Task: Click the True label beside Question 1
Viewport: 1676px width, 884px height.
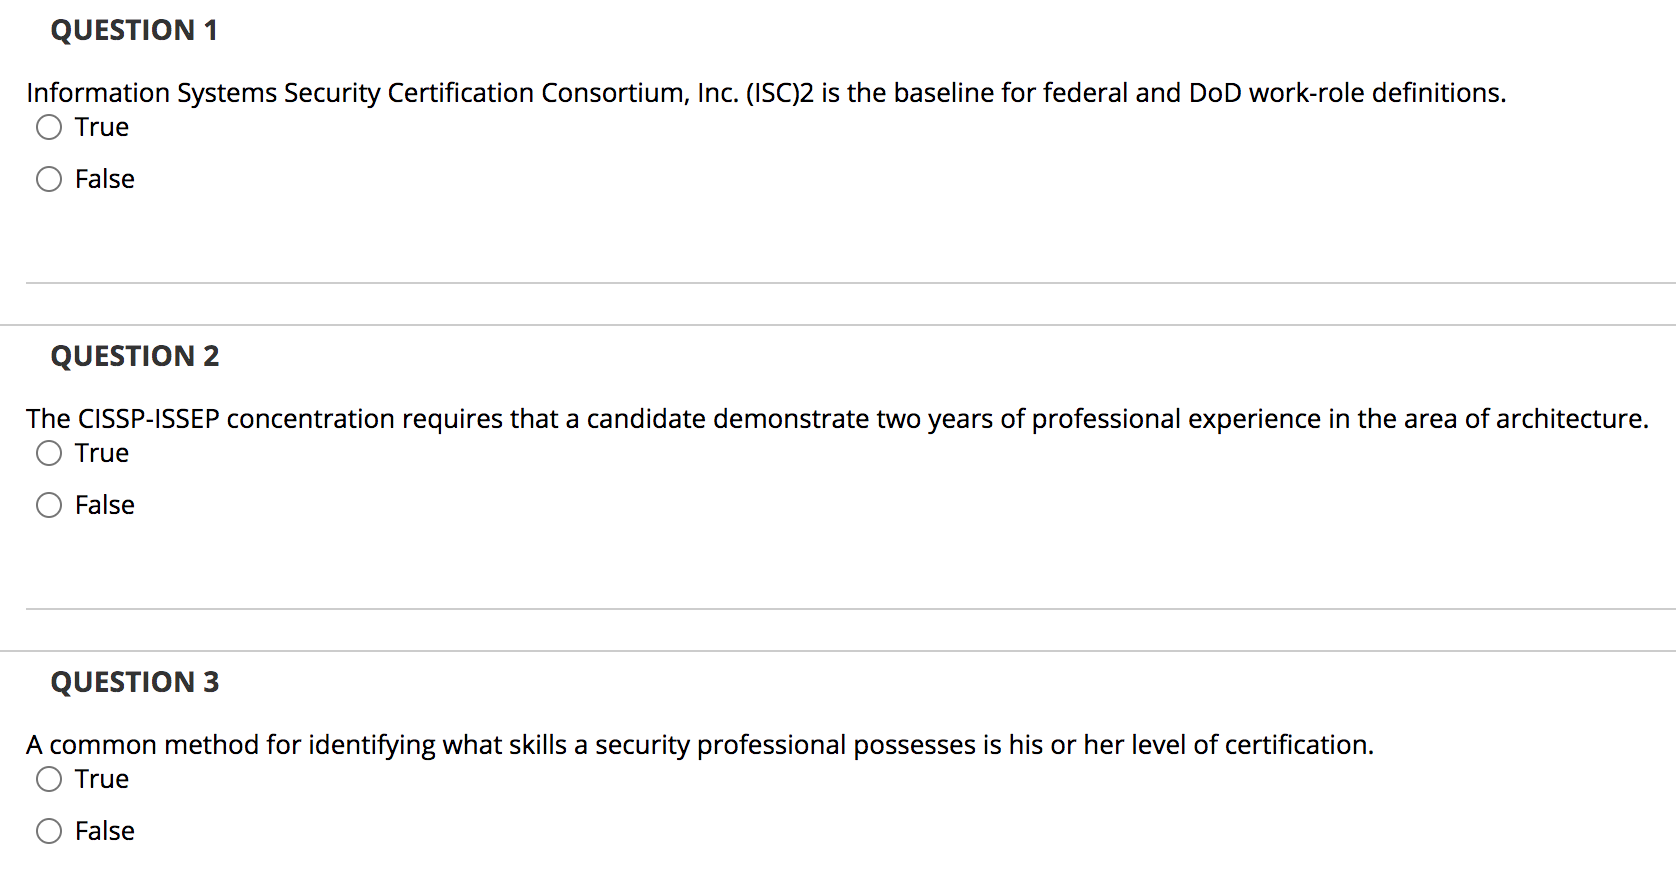Action: tap(101, 127)
